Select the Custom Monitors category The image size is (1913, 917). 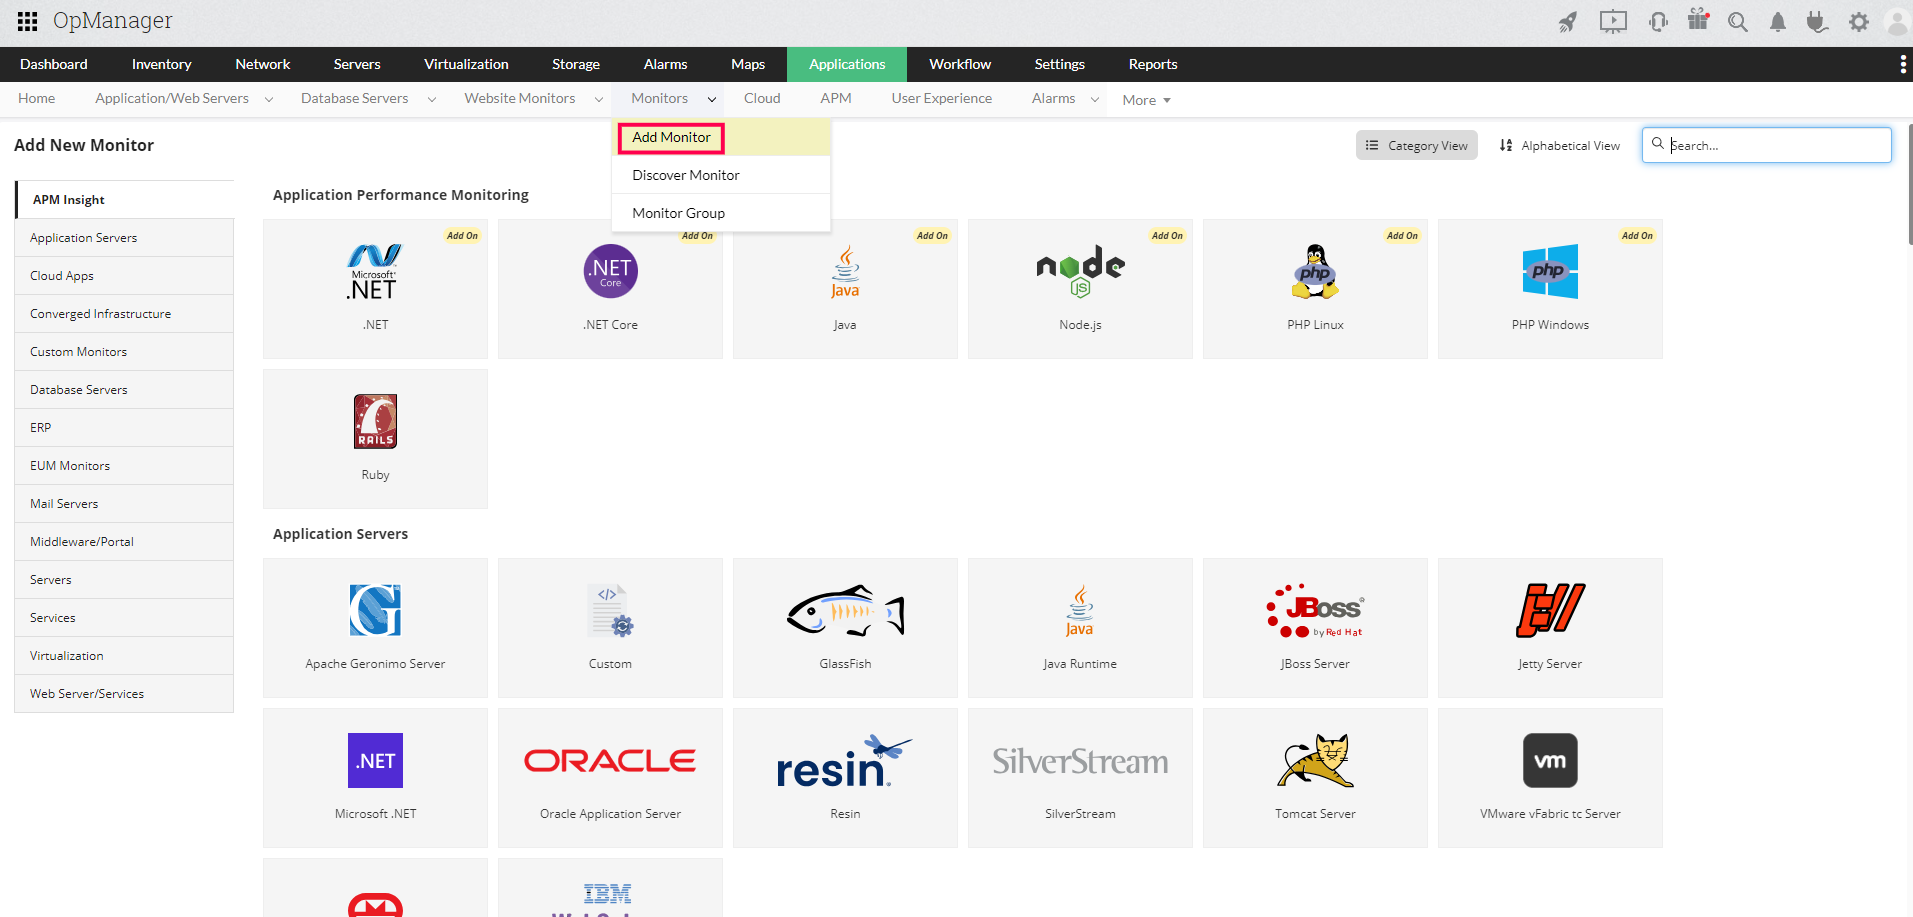pos(78,351)
